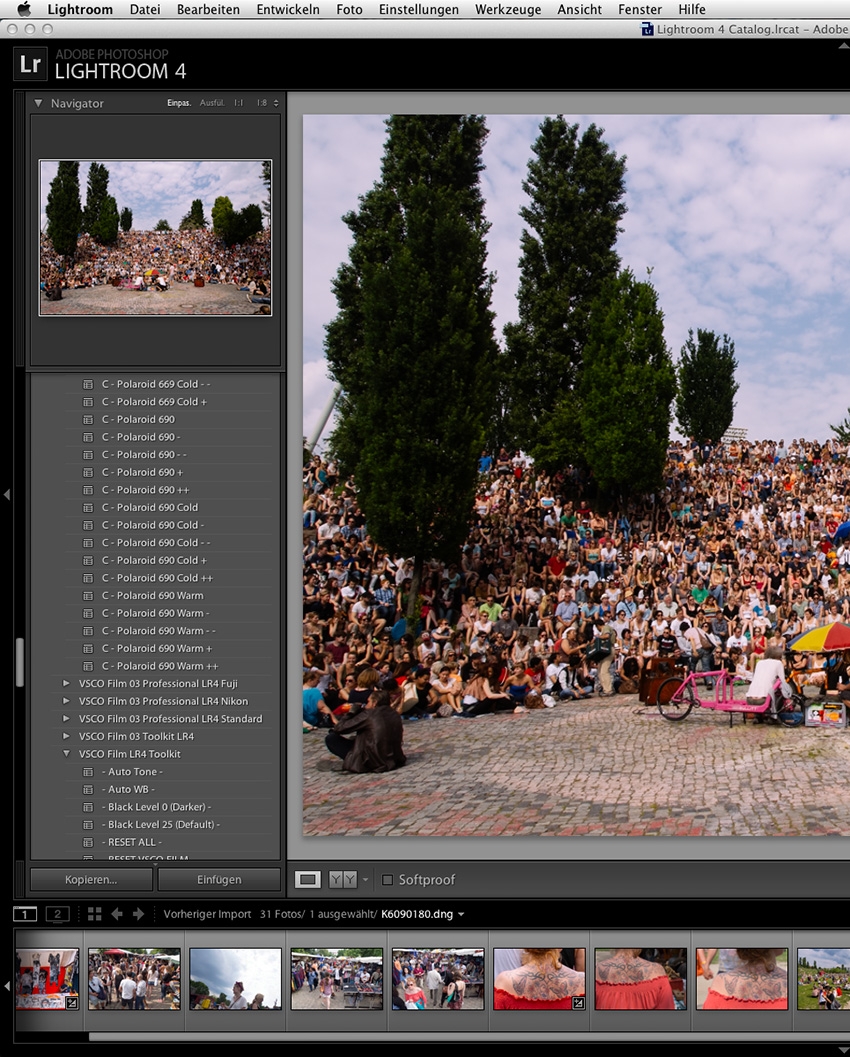Open the Apple menu

coord(24,10)
